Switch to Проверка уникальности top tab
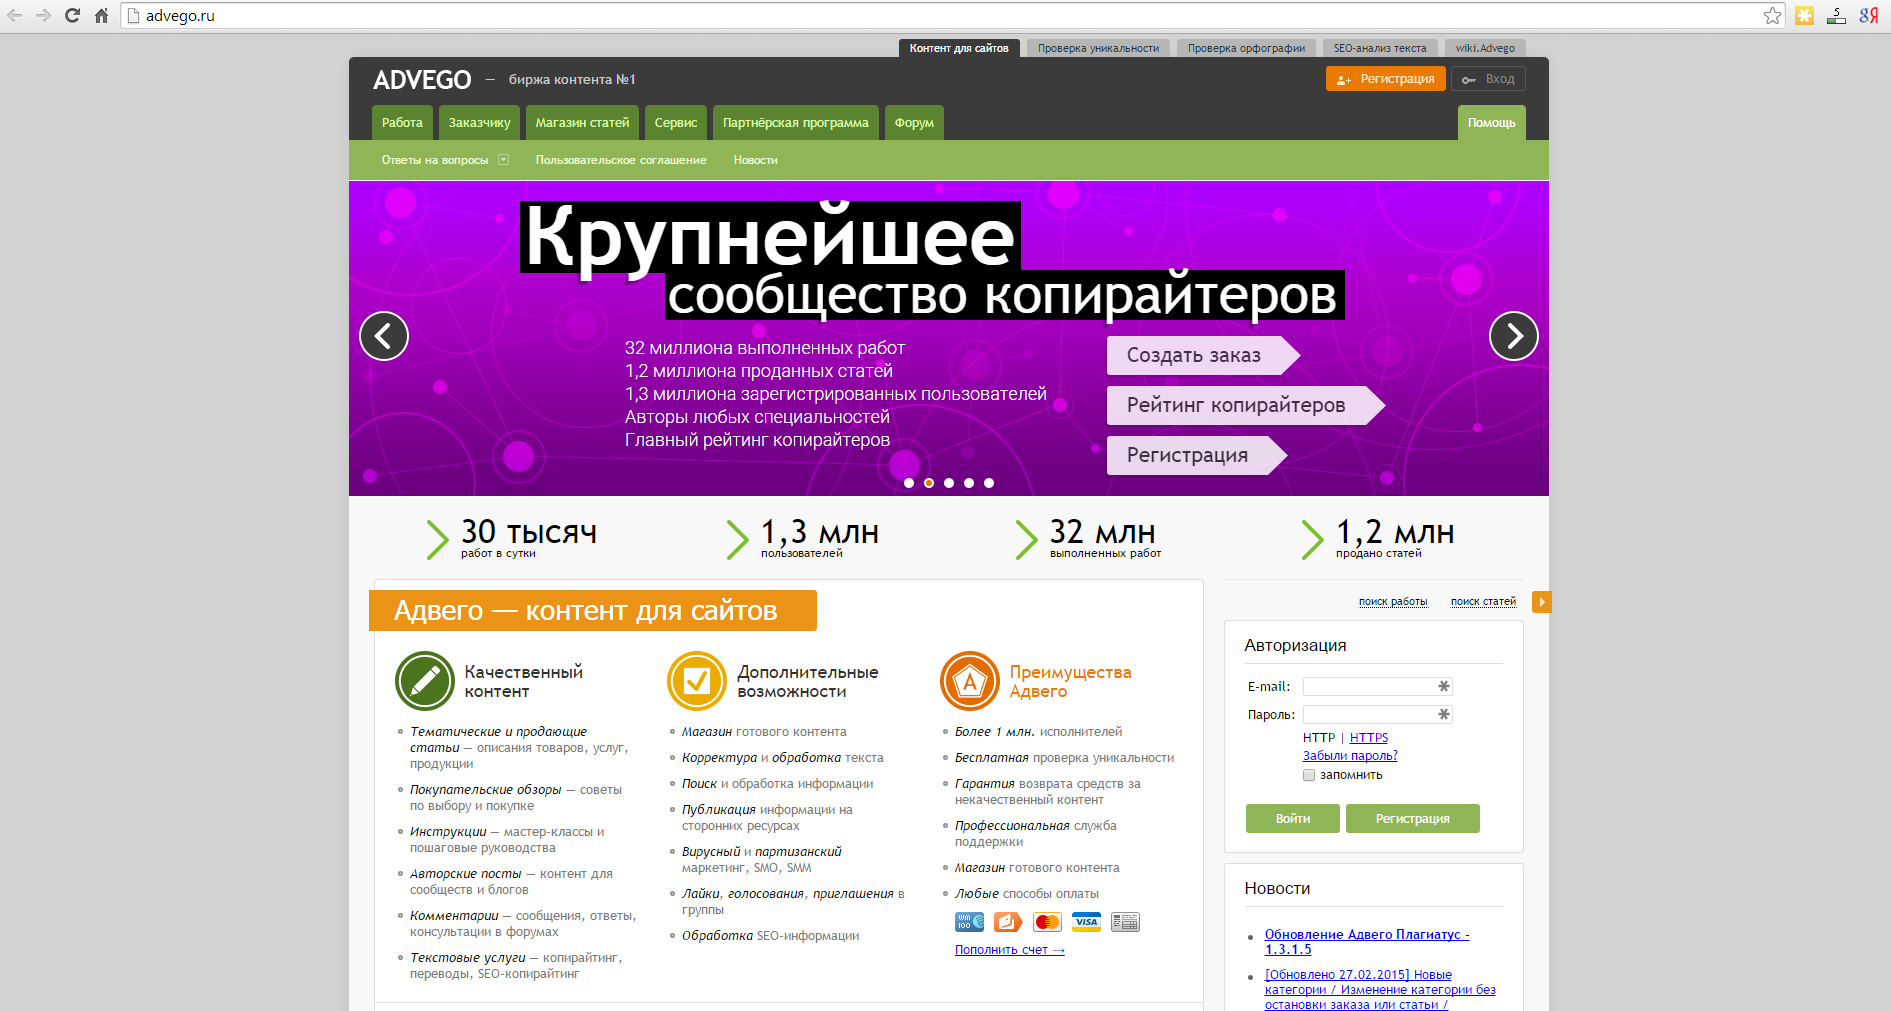 (x=1098, y=48)
